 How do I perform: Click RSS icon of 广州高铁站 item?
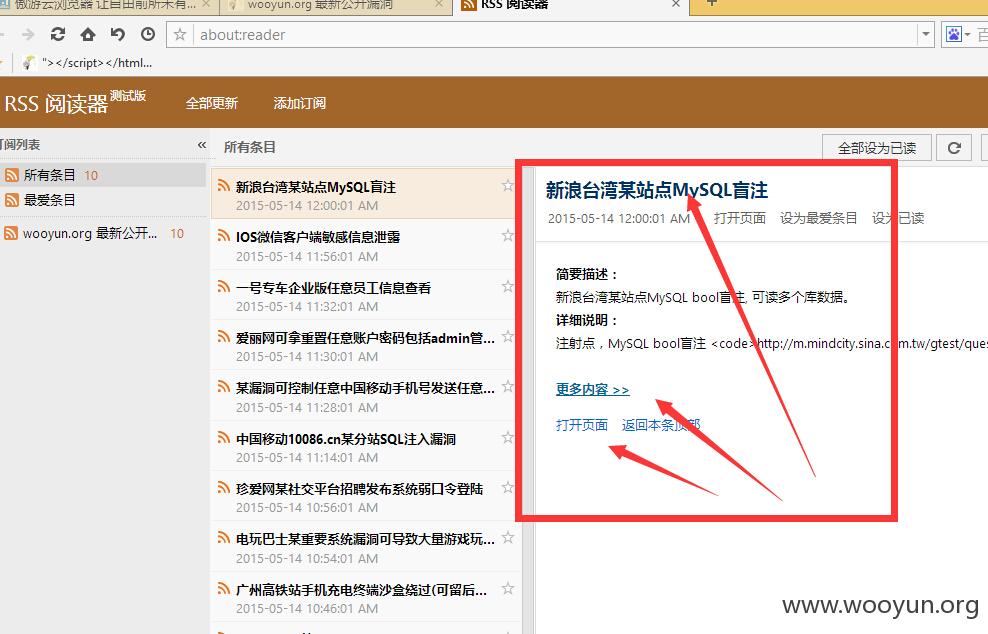(224, 589)
